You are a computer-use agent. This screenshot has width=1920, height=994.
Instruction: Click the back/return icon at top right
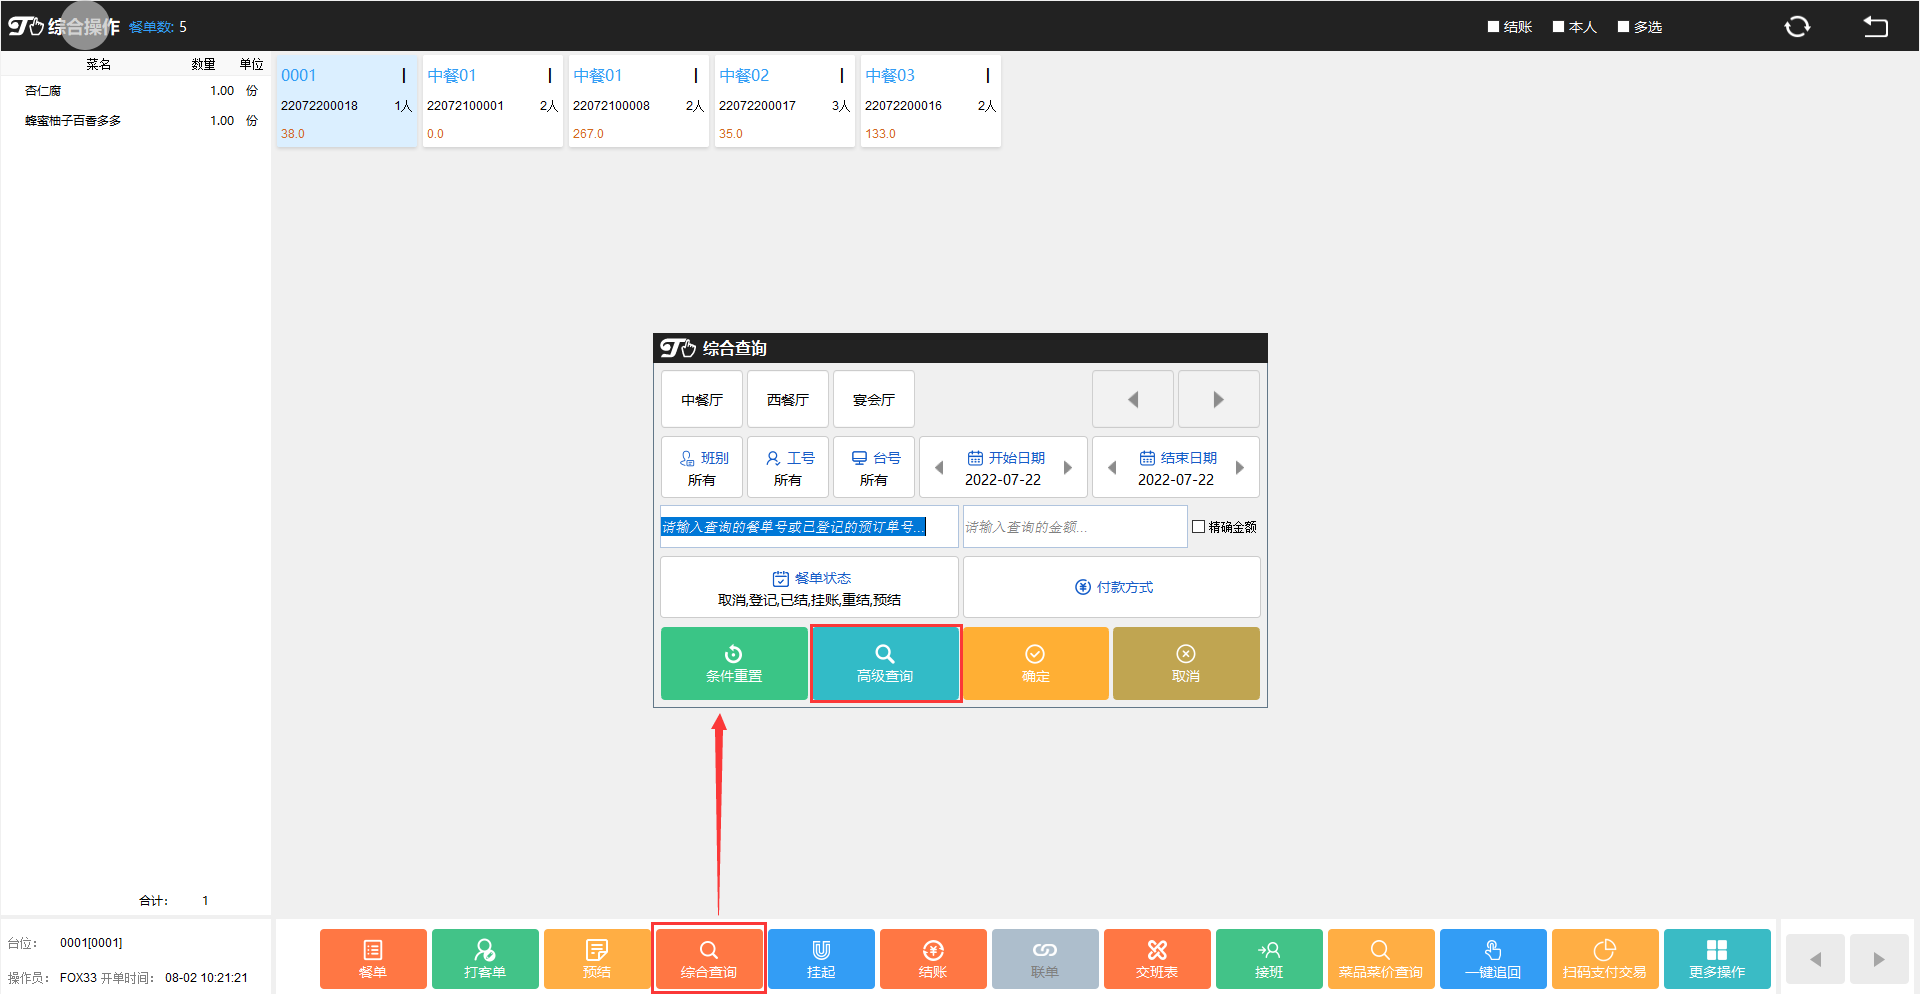pyautogui.click(x=1875, y=27)
